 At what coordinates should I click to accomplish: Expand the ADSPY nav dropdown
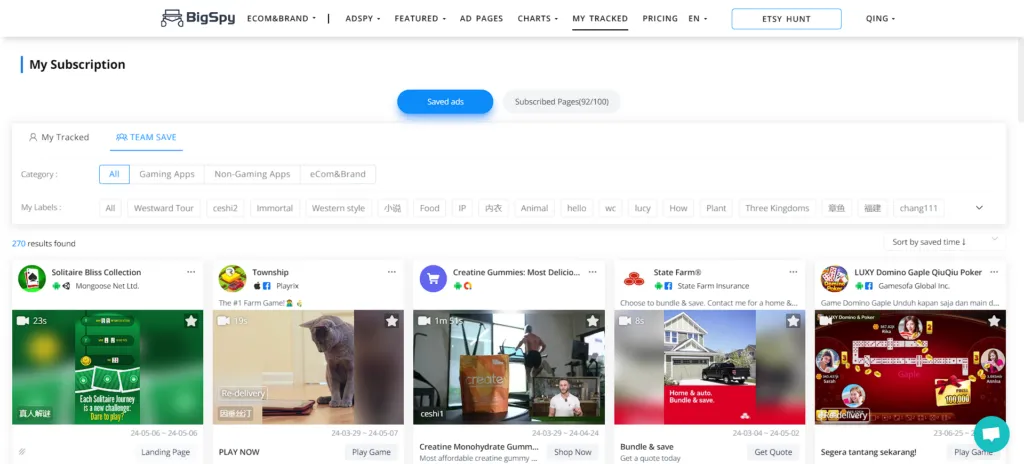tap(363, 18)
